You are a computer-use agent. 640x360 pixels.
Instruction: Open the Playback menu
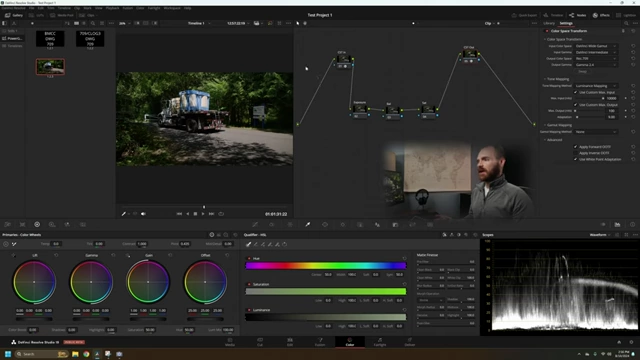coord(112,8)
